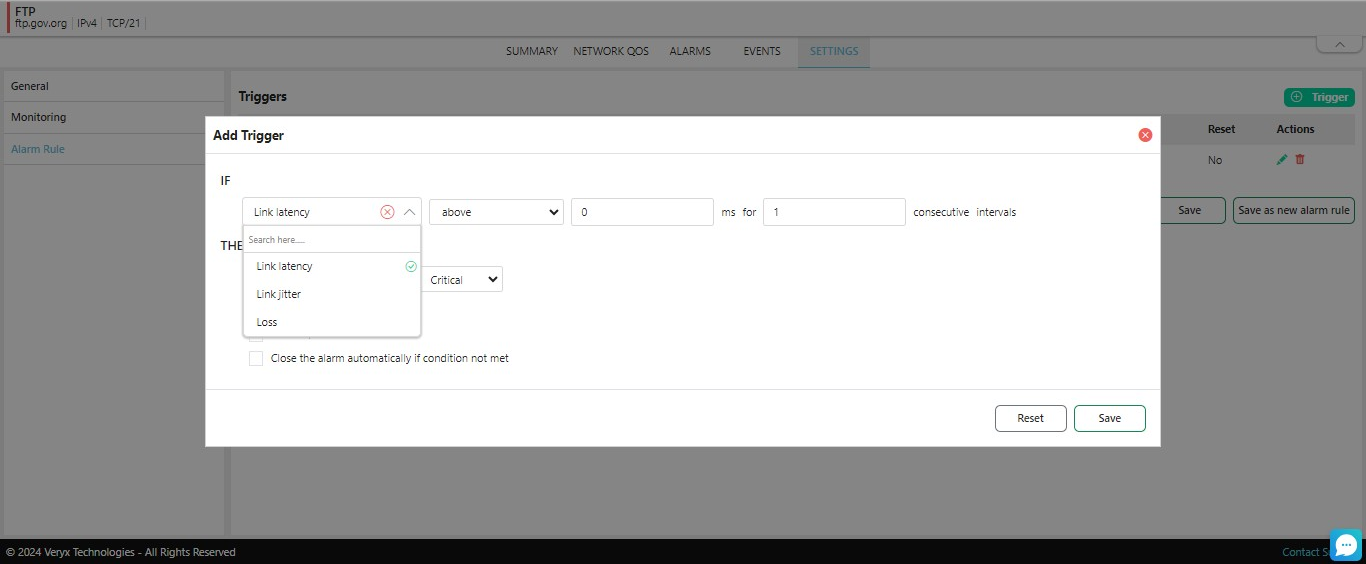Screen dimensions: 1366x564
Task: Collapse the metric dropdown using the chevron
Action: click(409, 212)
